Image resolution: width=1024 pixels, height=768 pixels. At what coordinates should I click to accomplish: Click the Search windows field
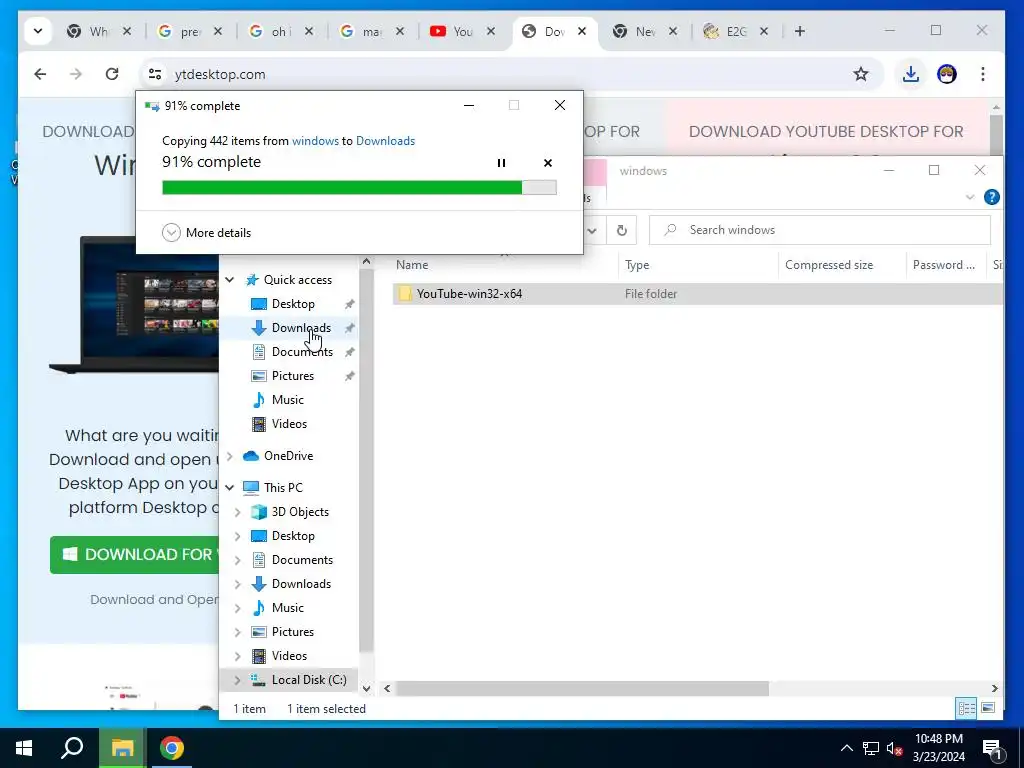click(820, 230)
